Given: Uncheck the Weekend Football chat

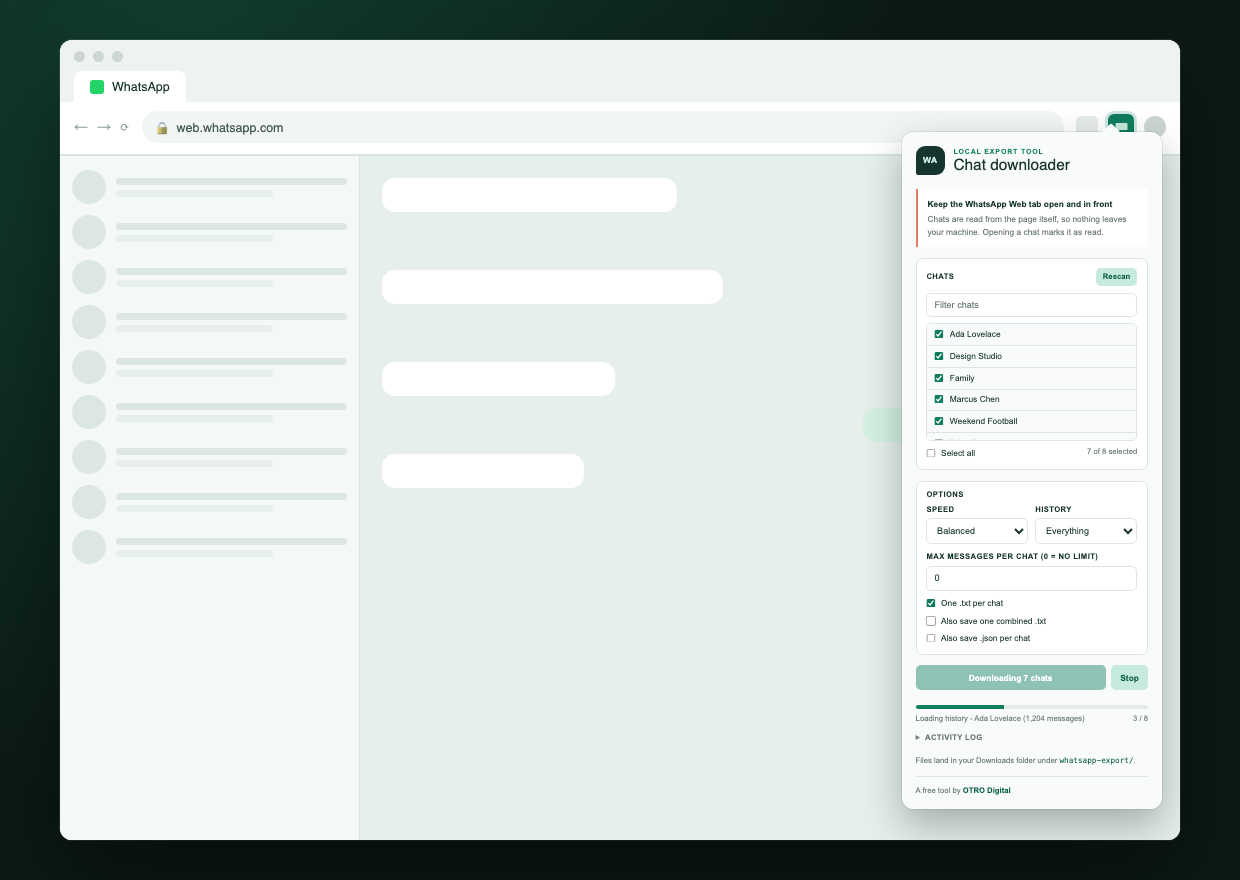Looking at the screenshot, I should coord(939,421).
